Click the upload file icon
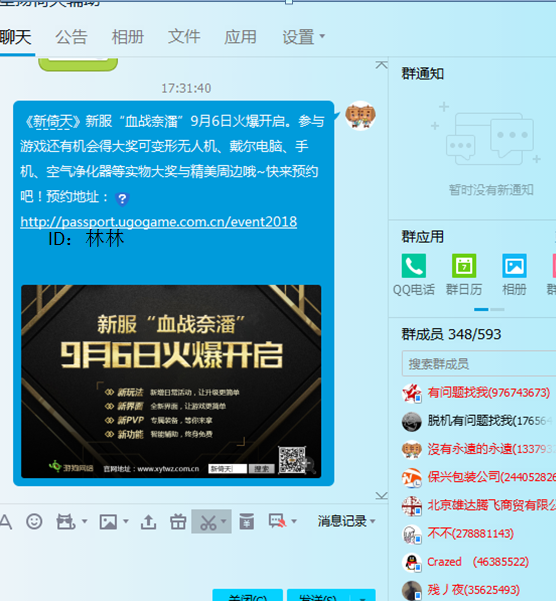 point(148,522)
